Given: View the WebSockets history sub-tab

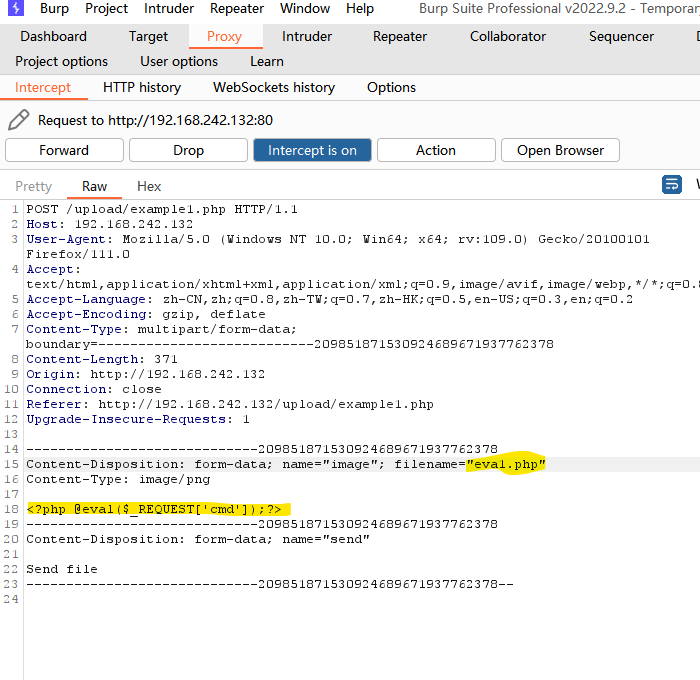Looking at the screenshot, I should tap(274, 87).
